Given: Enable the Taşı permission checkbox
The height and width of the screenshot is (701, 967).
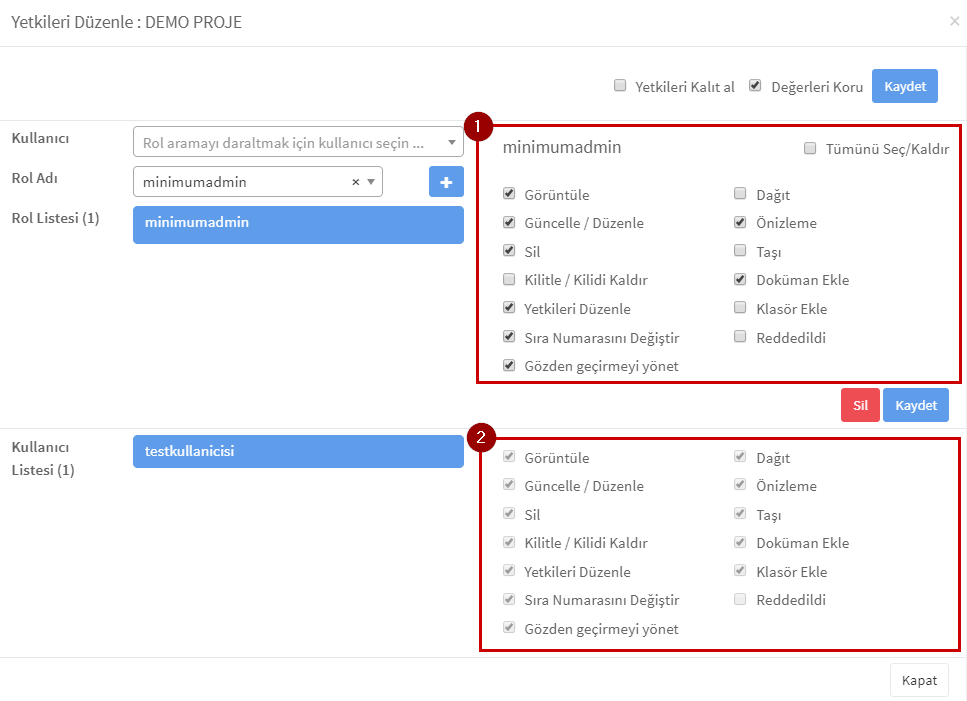Looking at the screenshot, I should point(740,250).
